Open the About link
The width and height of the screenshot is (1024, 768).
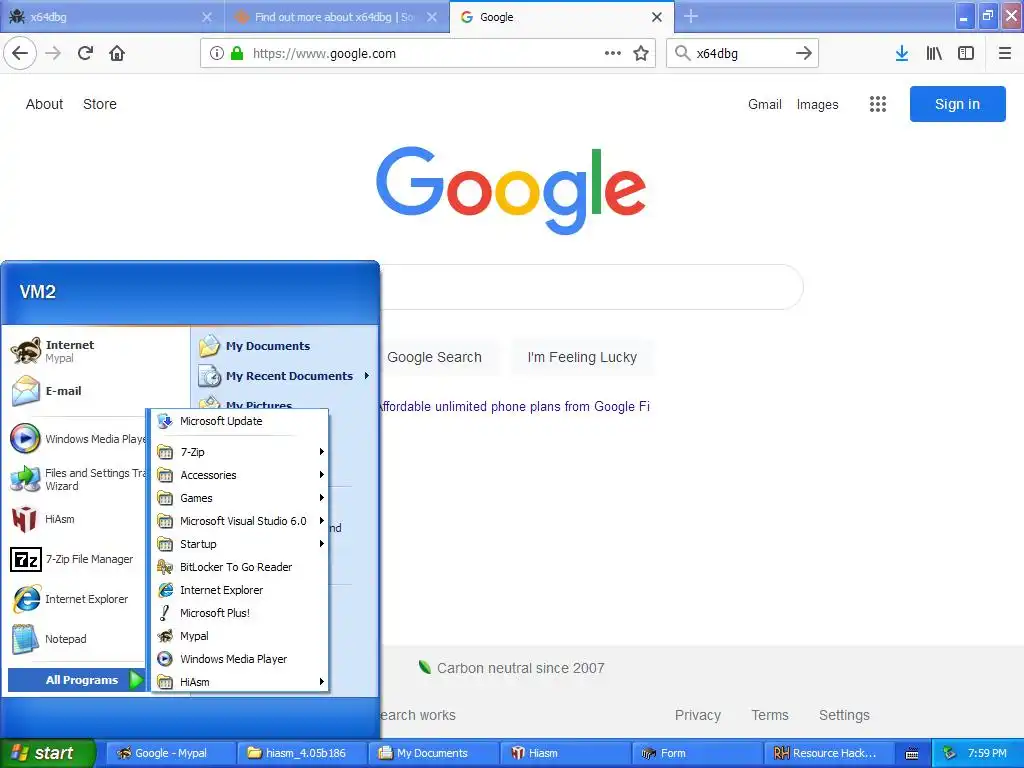click(x=44, y=104)
